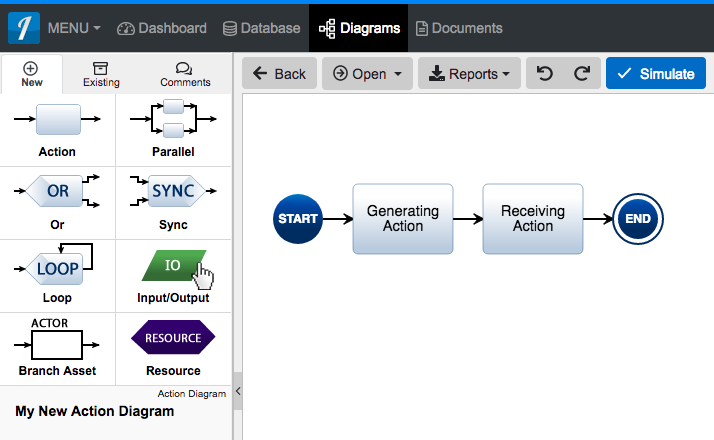
Task: Click the redo arrow button
Action: pos(581,74)
